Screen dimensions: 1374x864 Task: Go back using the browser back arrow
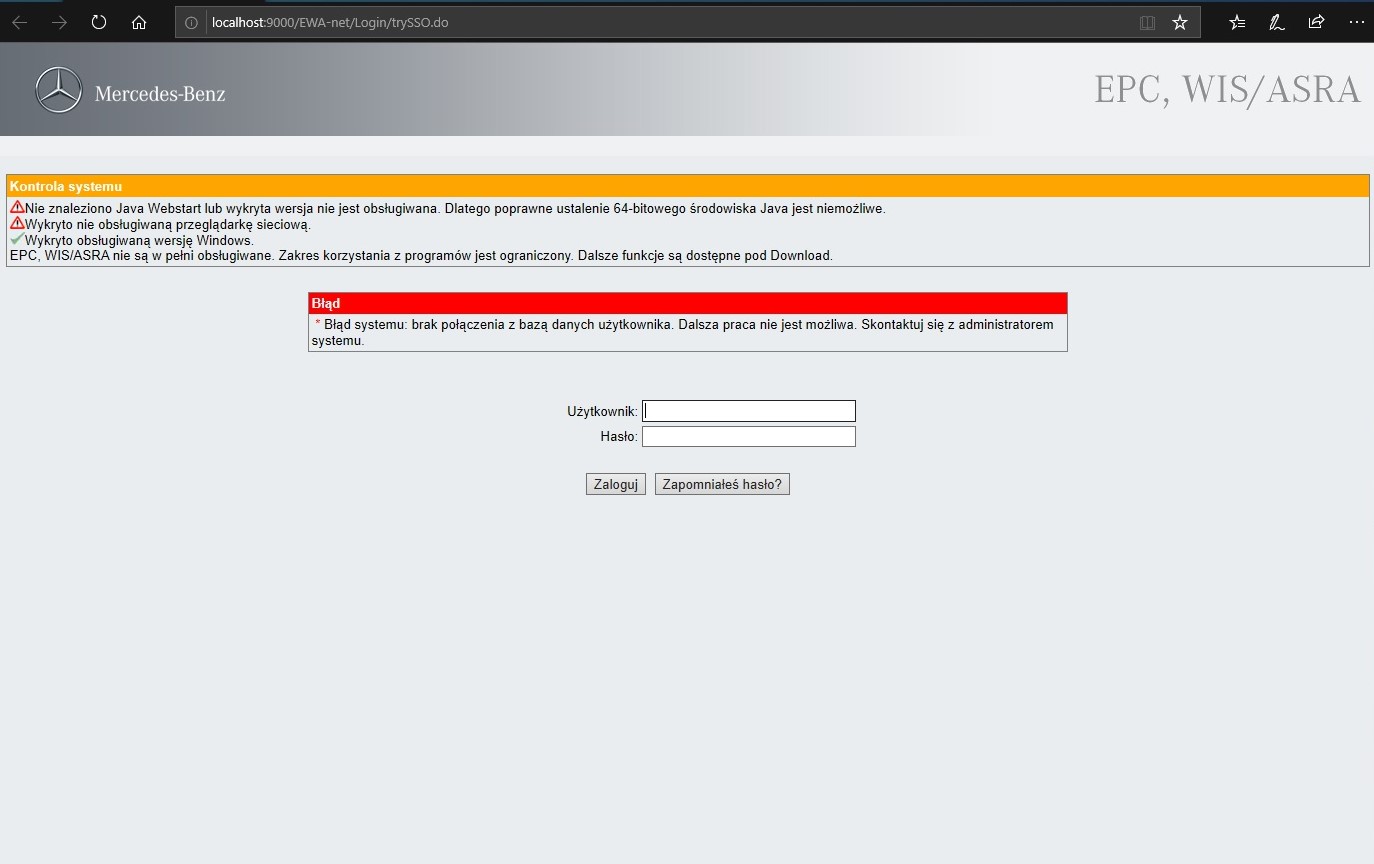[19, 22]
